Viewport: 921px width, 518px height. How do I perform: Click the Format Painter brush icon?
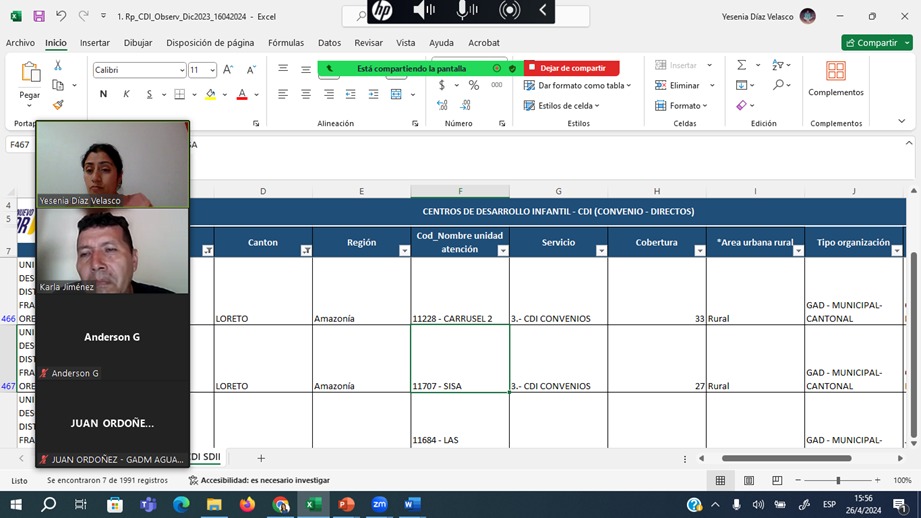click(x=58, y=105)
